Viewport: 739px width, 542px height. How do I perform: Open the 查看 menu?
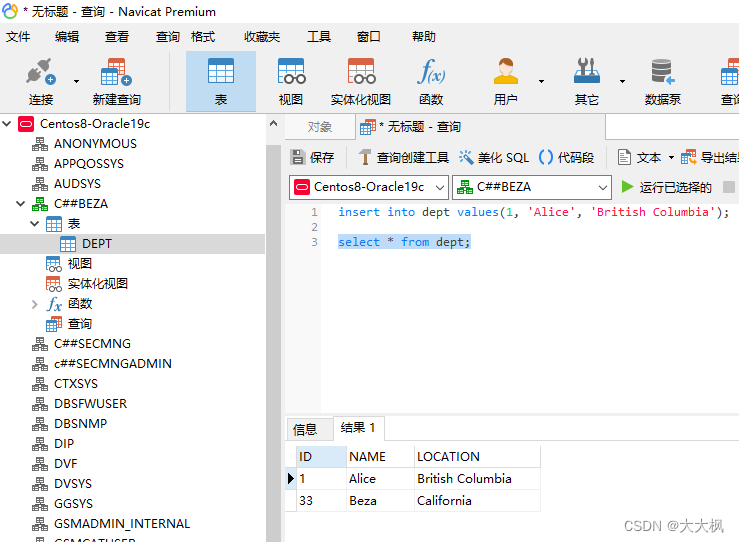point(117,37)
